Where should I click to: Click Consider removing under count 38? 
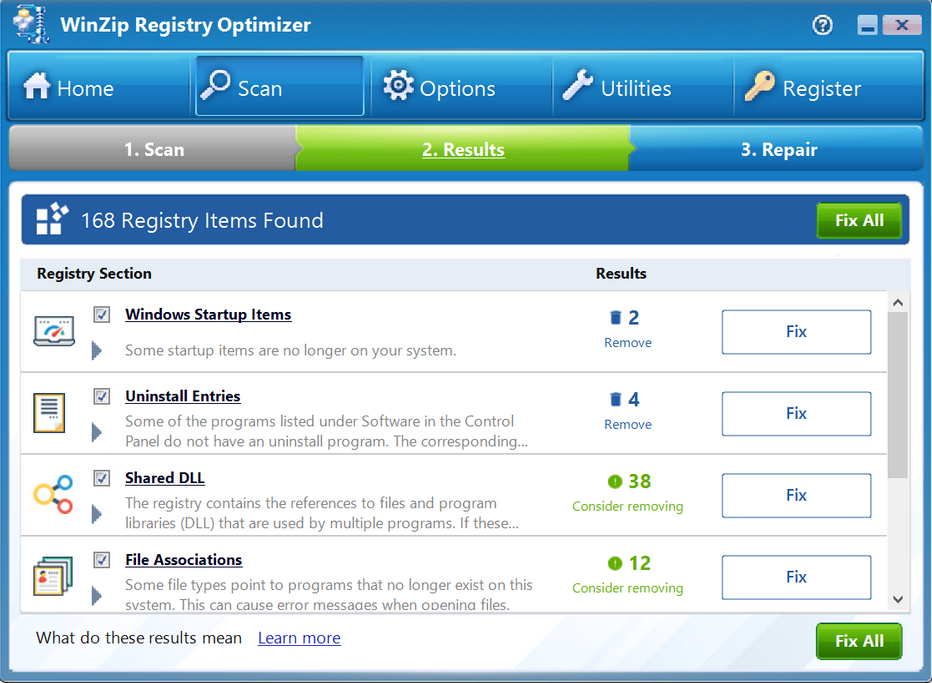pyautogui.click(x=627, y=506)
